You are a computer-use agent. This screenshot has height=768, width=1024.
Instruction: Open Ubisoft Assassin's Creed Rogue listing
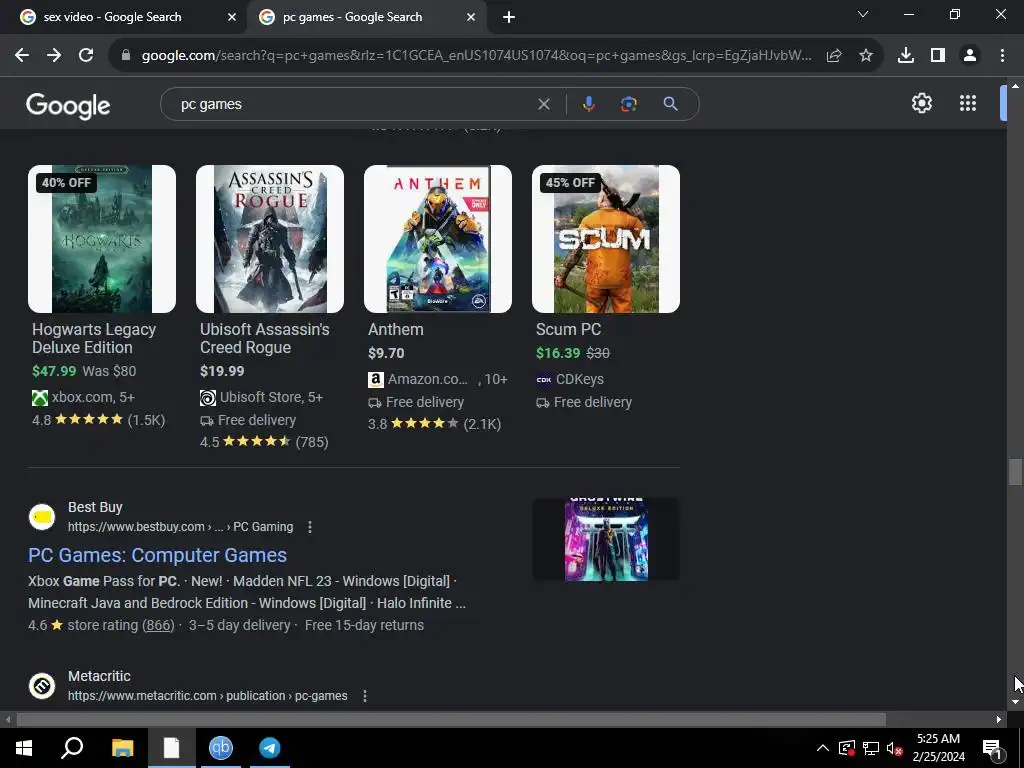pyautogui.click(x=264, y=338)
